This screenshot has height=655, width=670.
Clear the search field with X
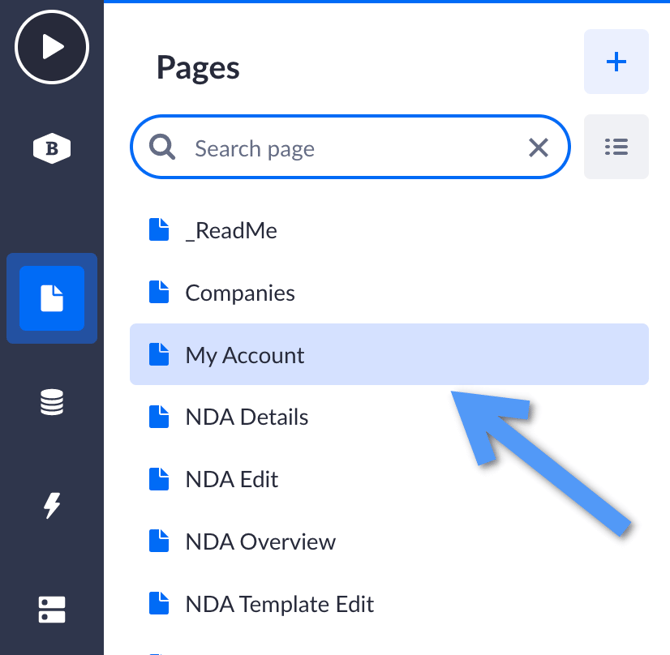pos(538,148)
